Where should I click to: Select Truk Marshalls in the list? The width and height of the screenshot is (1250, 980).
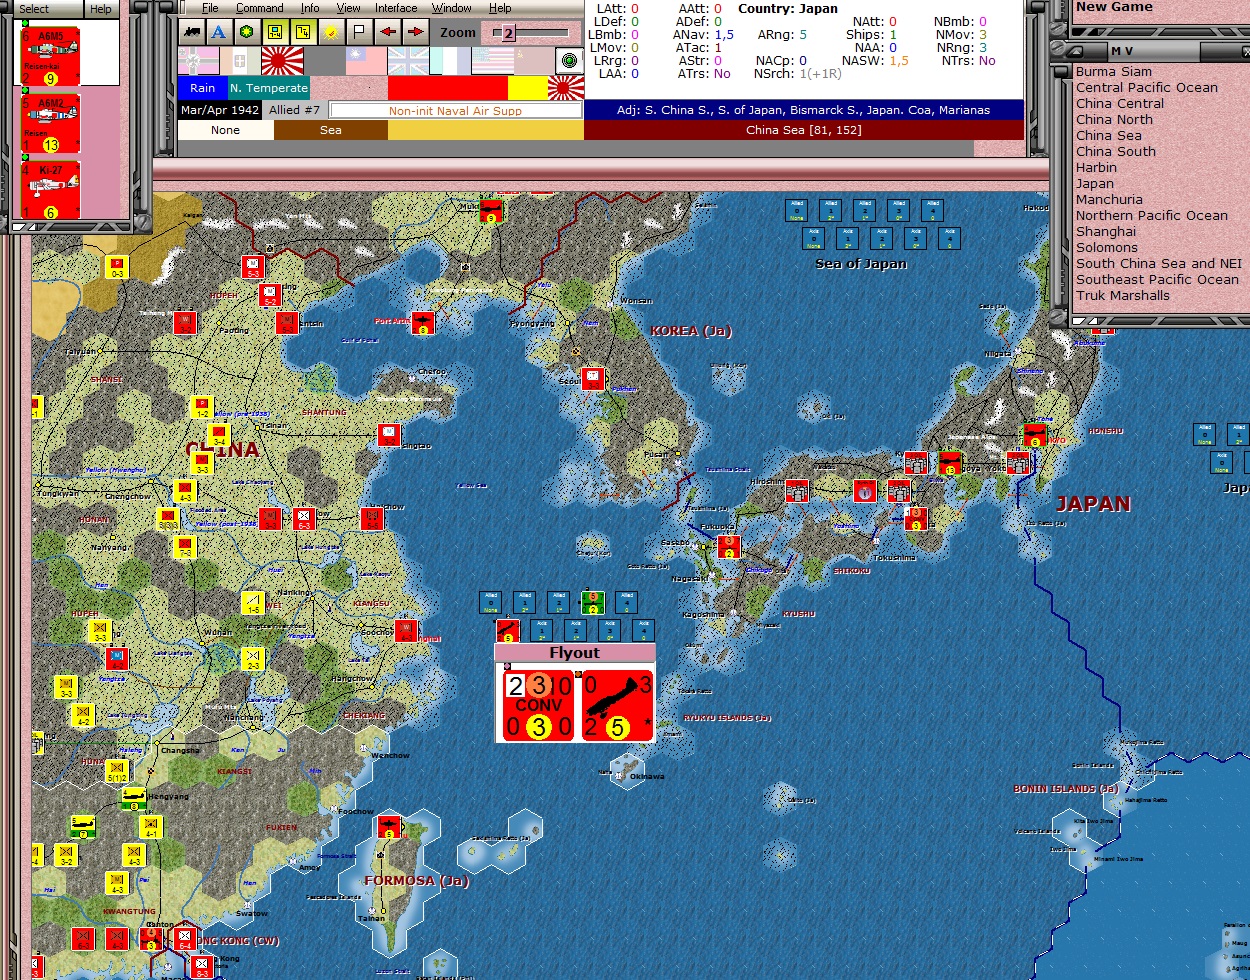[1123, 296]
